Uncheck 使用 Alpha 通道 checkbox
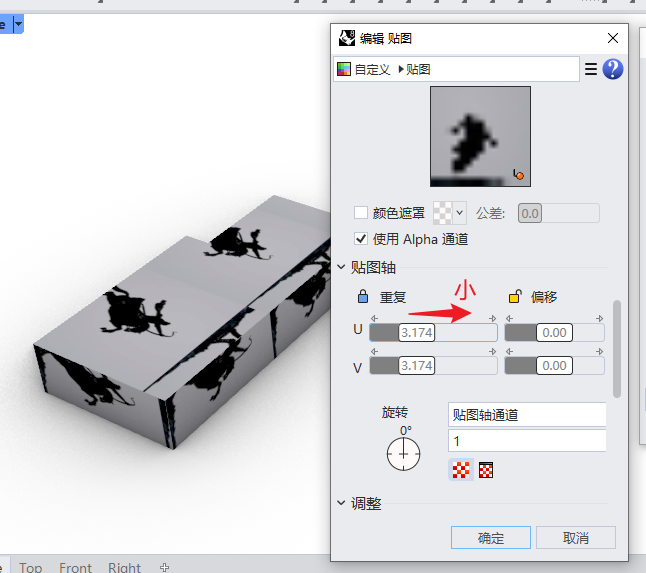 click(x=361, y=239)
